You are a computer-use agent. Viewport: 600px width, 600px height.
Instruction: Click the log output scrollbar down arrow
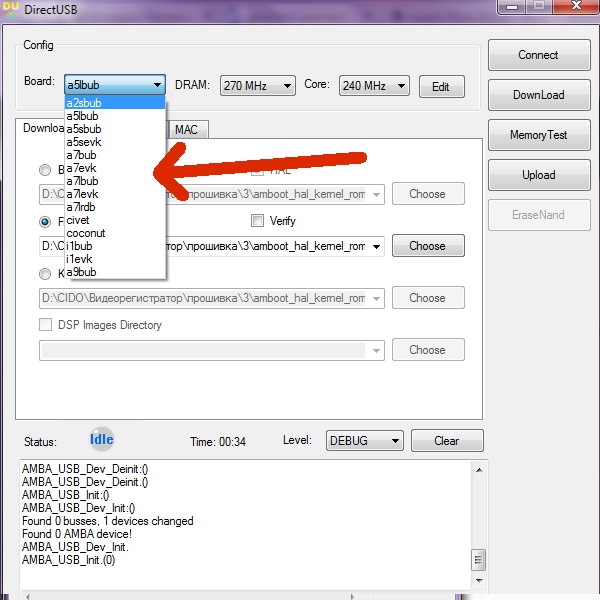pyautogui.click(x=478, y=580)
